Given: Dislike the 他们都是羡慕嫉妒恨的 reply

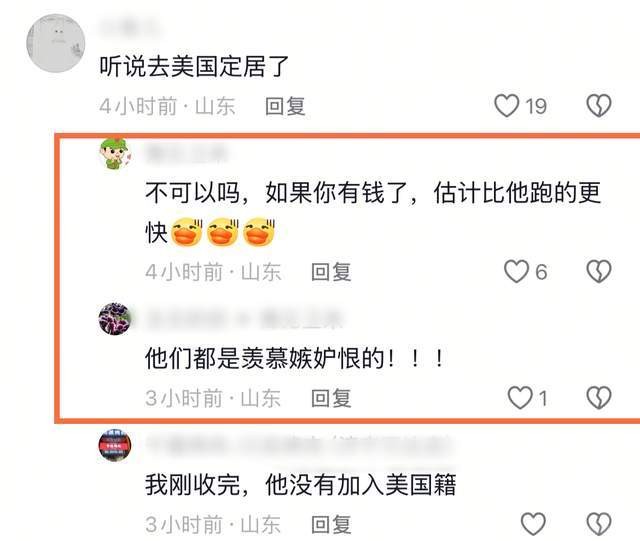Looking at the screenshot, I should click(599, 398).
